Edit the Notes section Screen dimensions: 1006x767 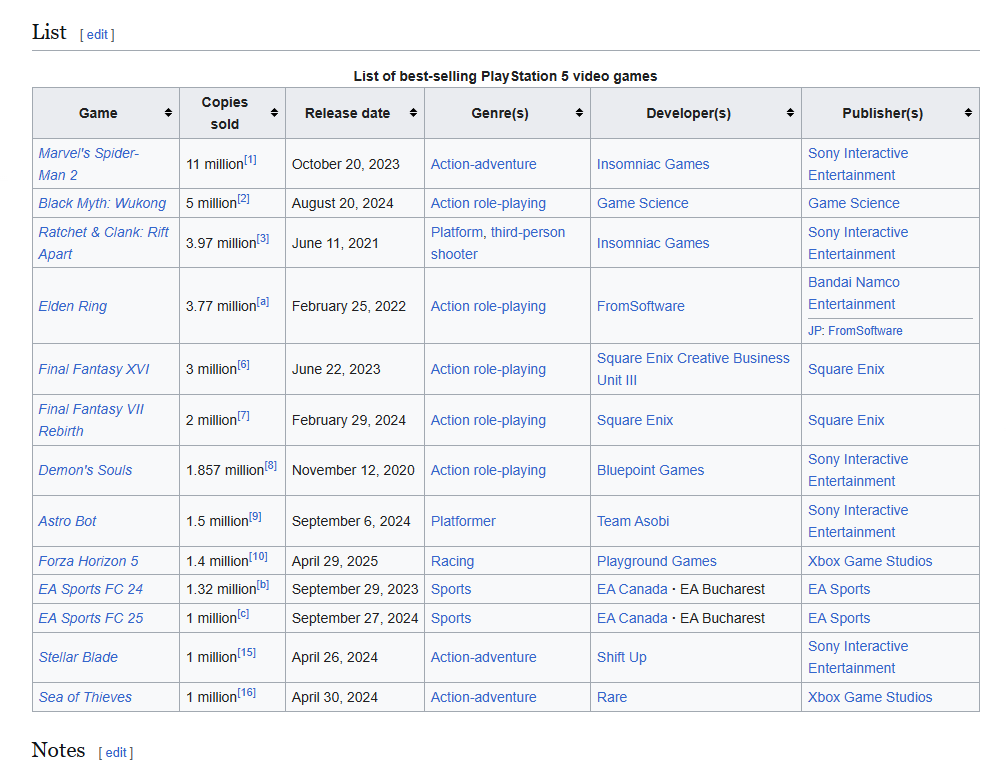(115, 752)
